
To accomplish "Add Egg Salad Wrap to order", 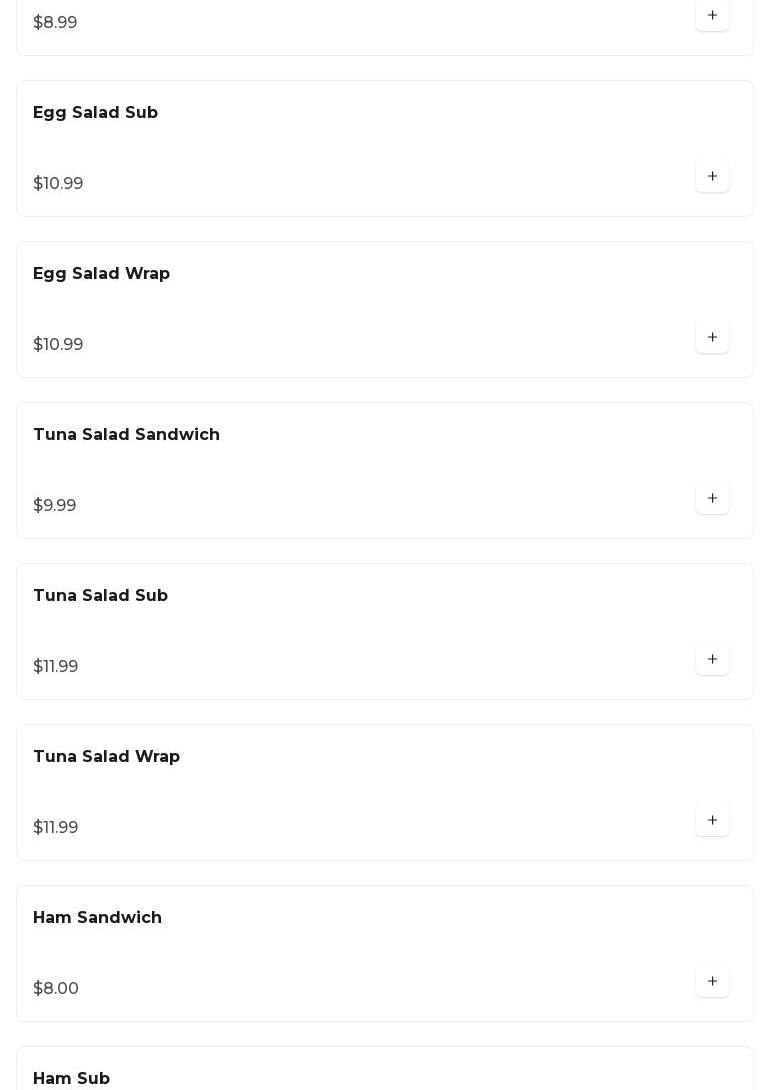I will pos(712,338).
